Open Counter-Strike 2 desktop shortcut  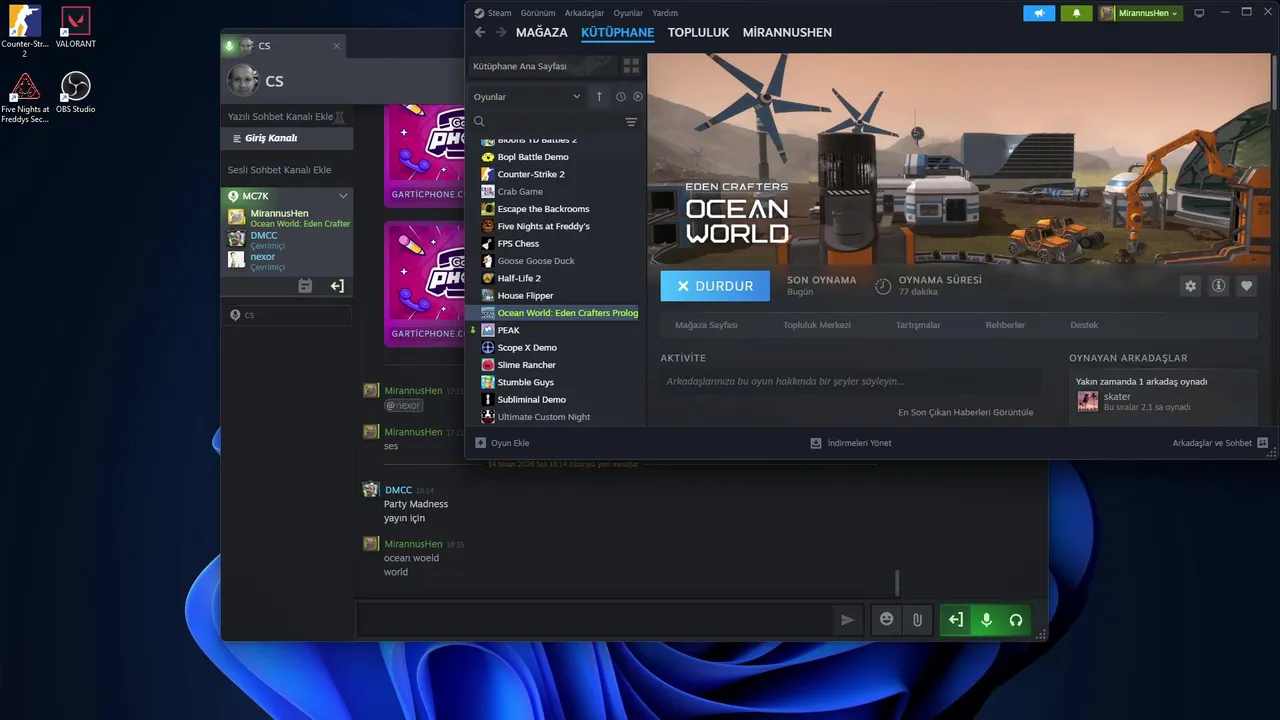pyautogui.click(x=24, y=31)
